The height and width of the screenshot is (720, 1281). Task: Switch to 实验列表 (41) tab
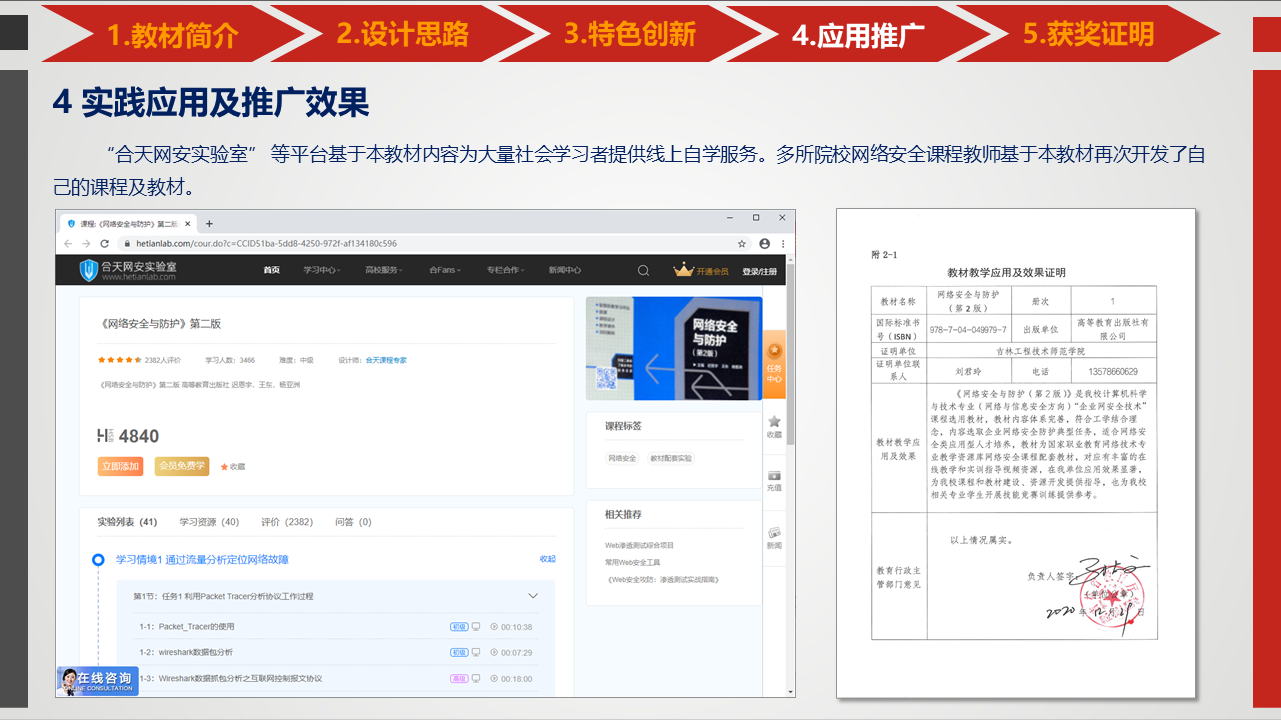pos(127,522)
